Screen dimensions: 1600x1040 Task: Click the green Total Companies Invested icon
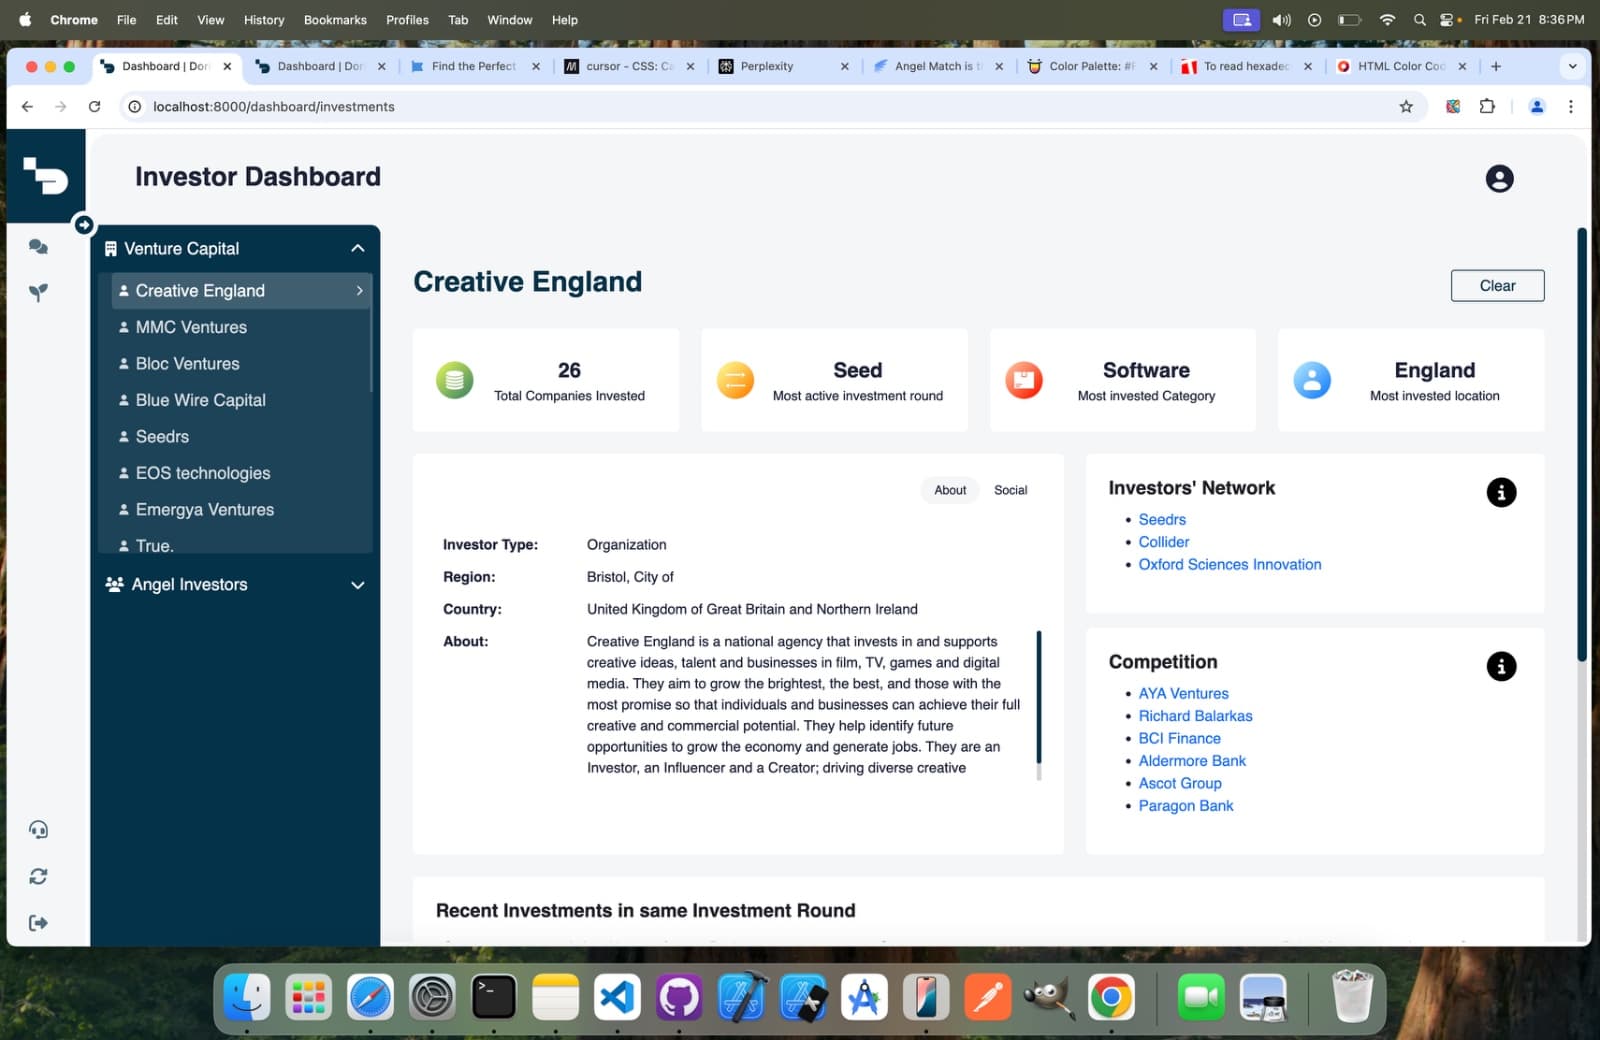[x=455, y=380]
